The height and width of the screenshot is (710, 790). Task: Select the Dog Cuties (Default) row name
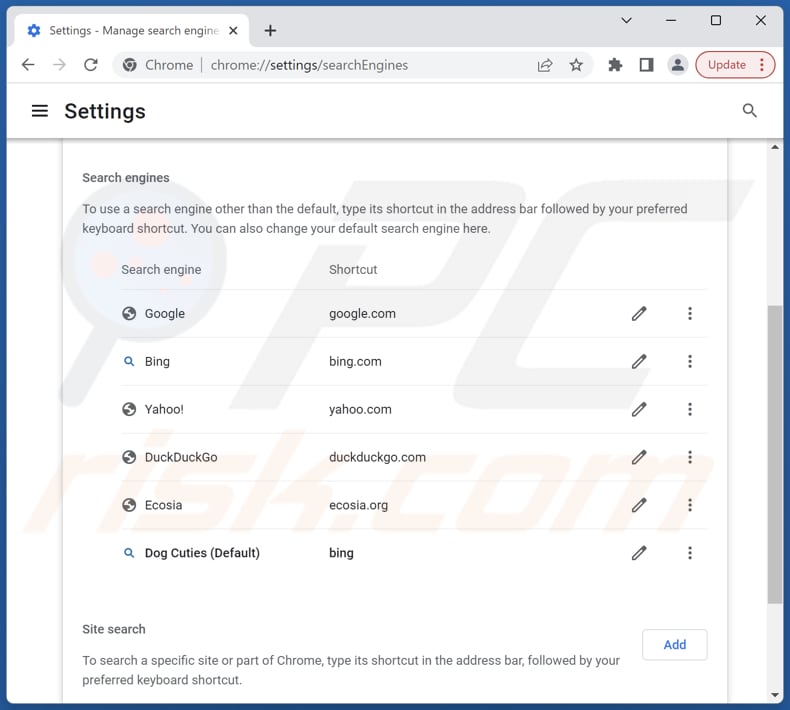click(202, 553)
